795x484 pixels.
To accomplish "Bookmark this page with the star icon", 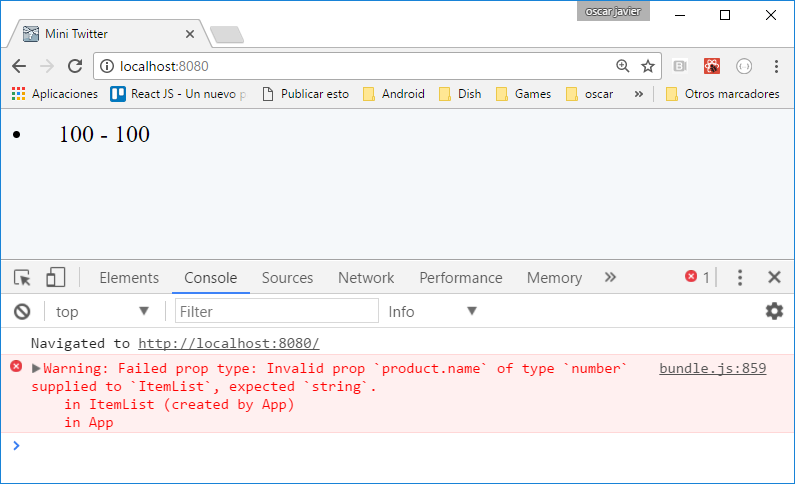I will pos(648,66).
